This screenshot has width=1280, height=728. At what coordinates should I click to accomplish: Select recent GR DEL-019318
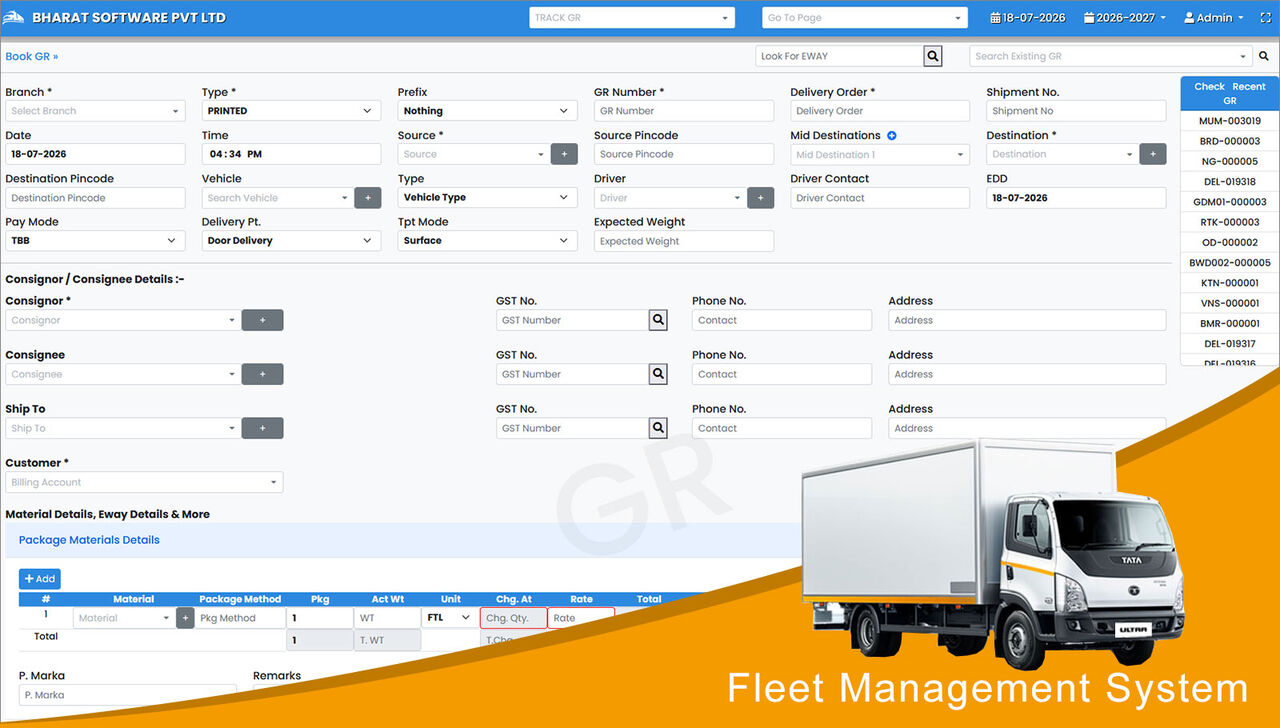tap(1230, 182)
